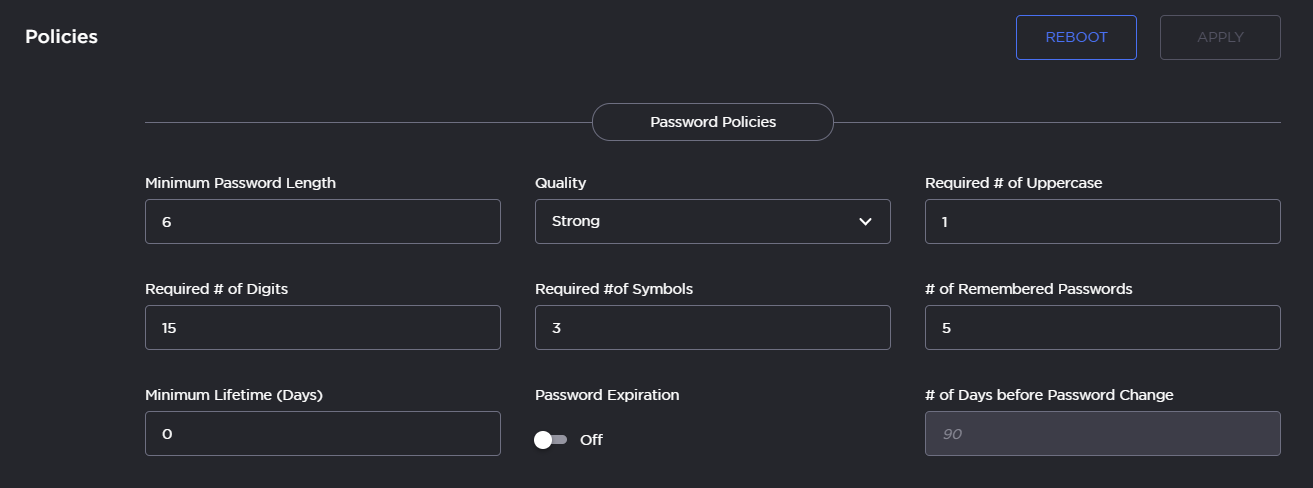Click the Minimum Lifetime (Days) field
The image size is (1313, 488).
(322, 433)
